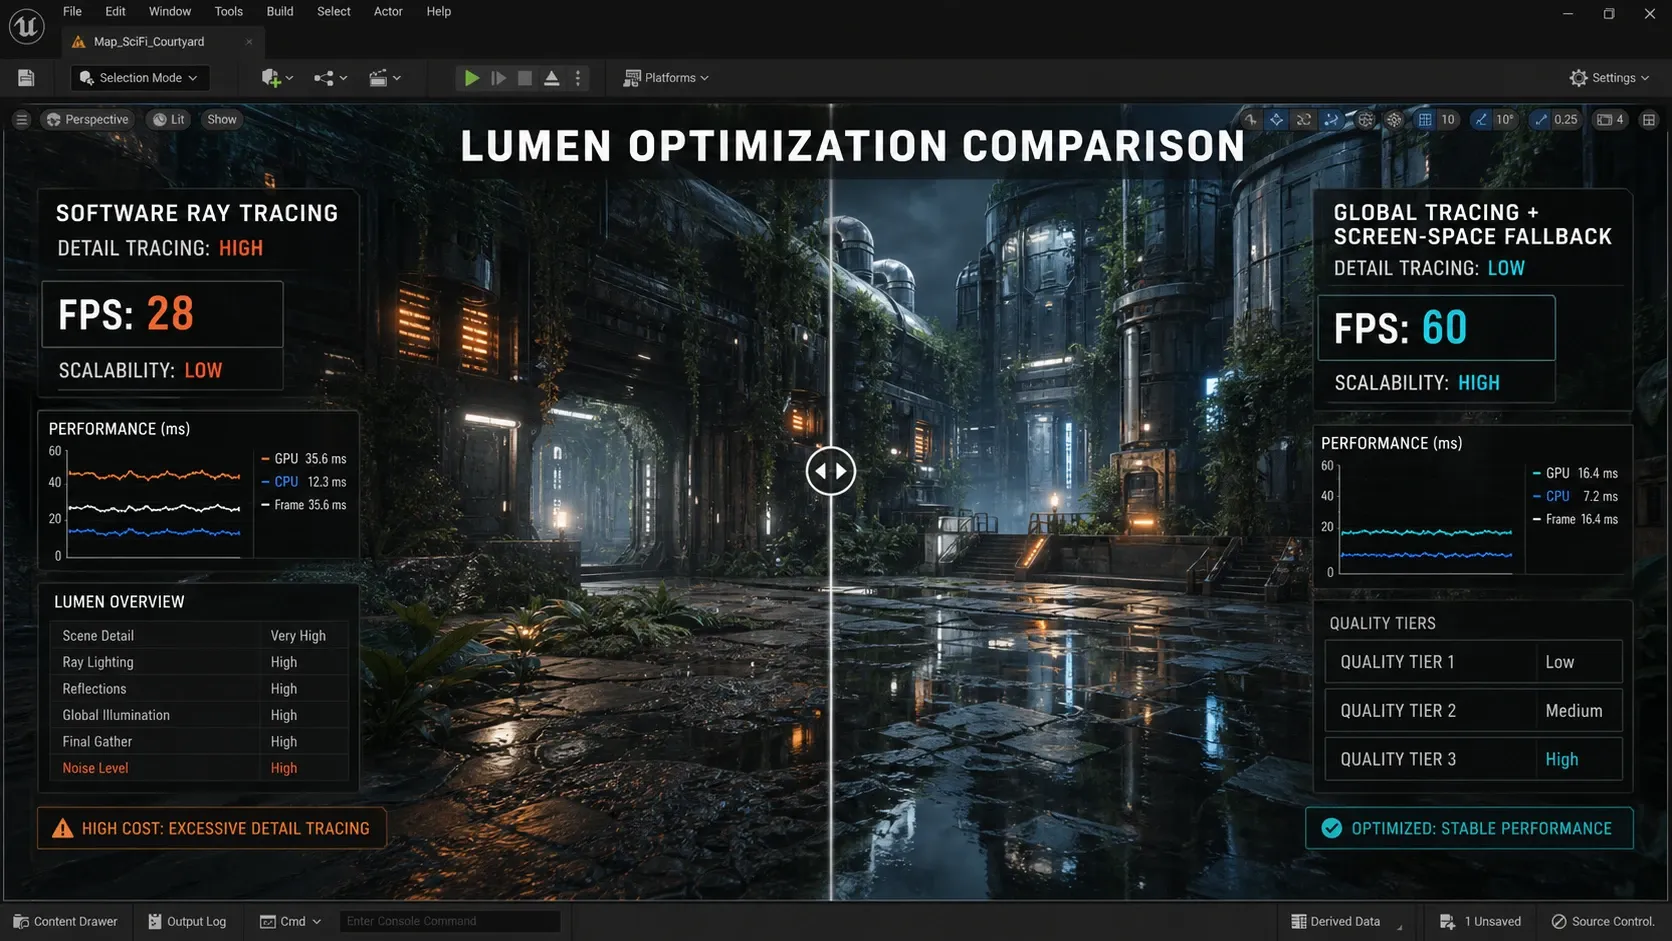Click the advance single frame button

[x=498, y=78]
